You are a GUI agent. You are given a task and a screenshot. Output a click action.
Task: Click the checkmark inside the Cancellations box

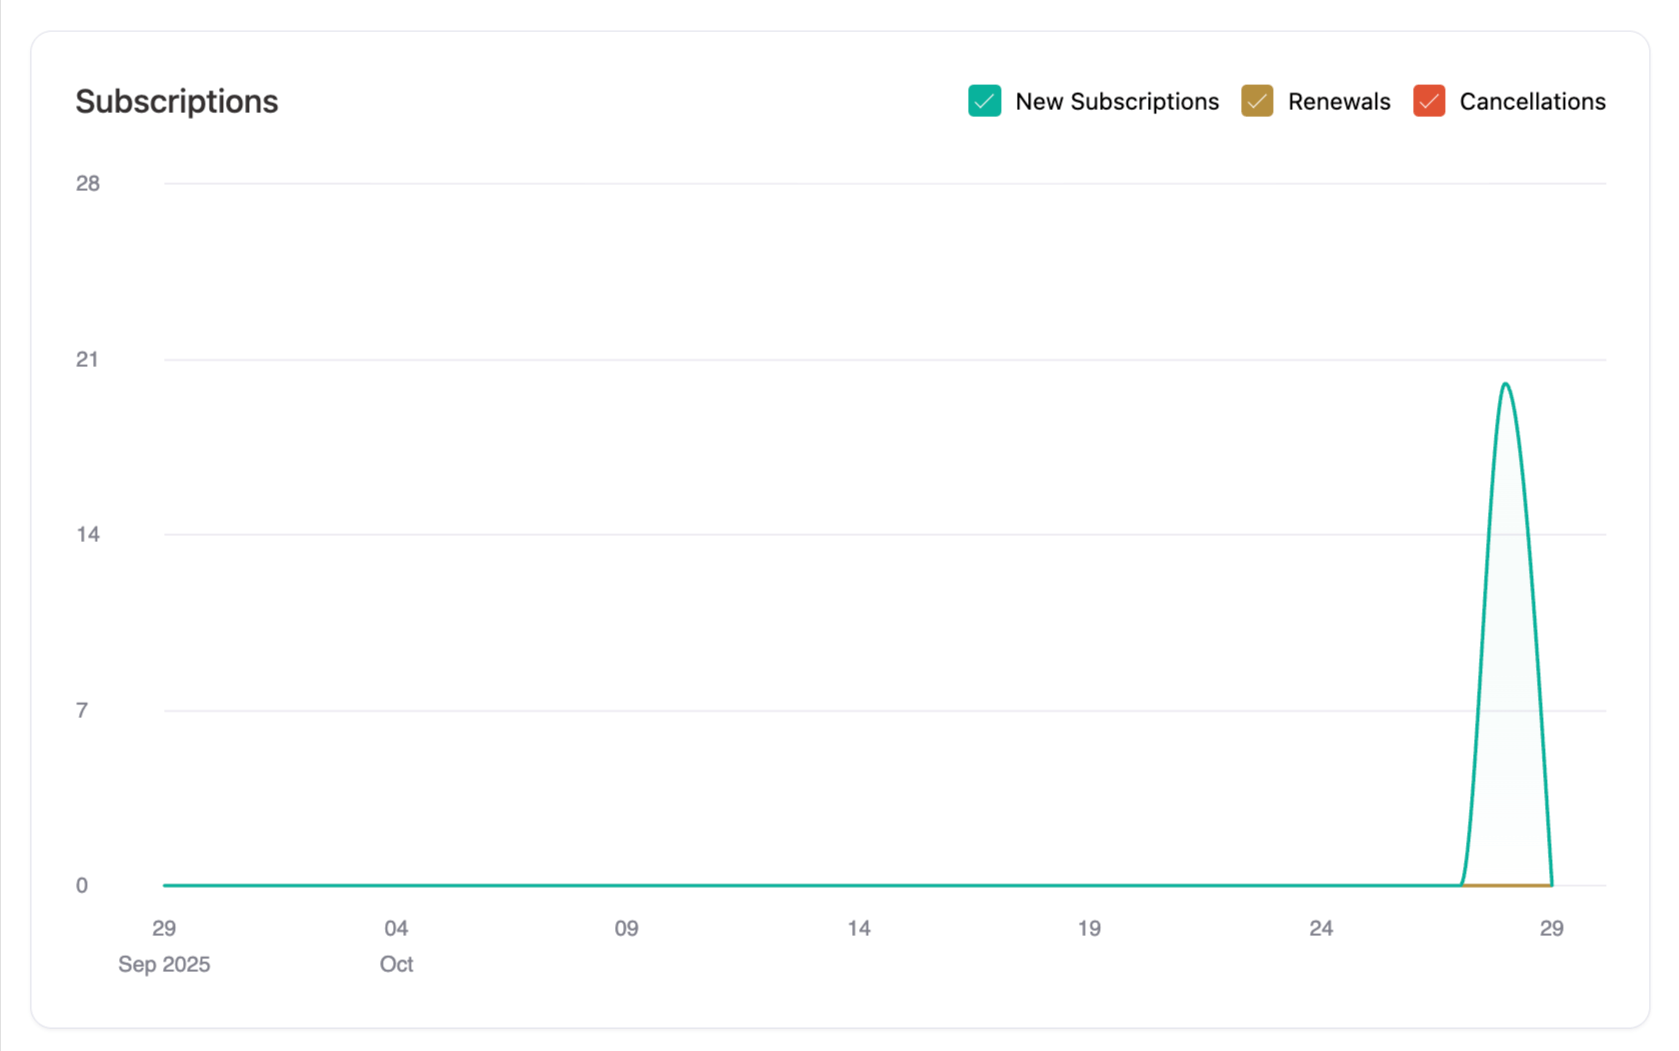pos(1428,101)
